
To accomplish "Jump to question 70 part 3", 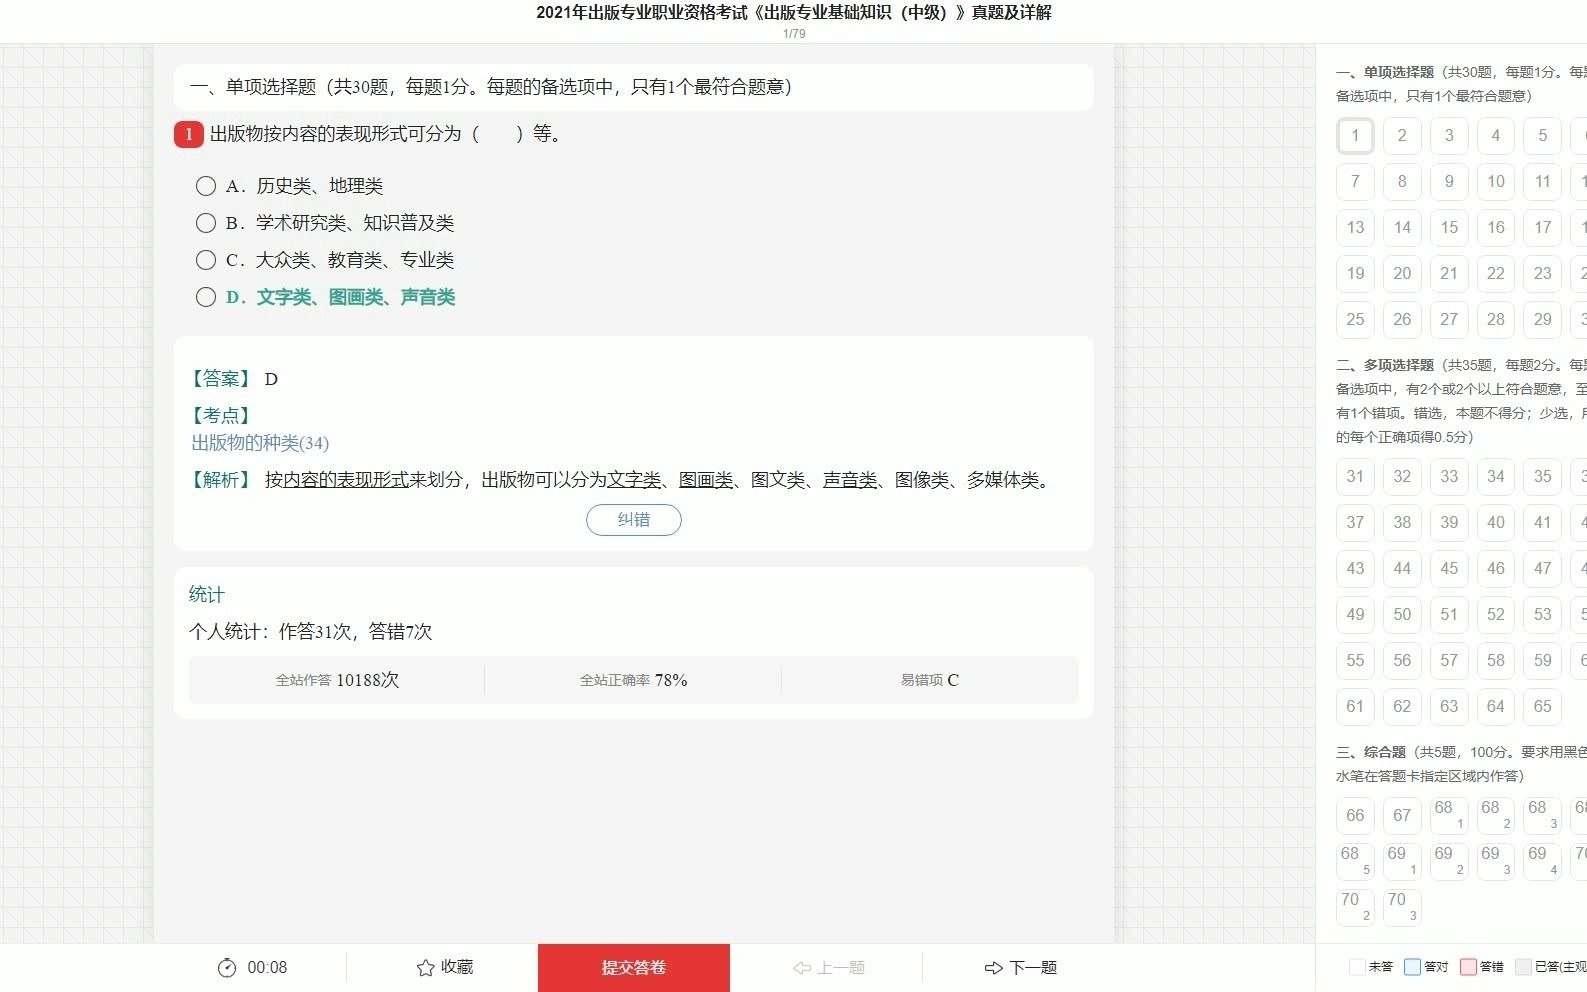I will [1402, 908].
